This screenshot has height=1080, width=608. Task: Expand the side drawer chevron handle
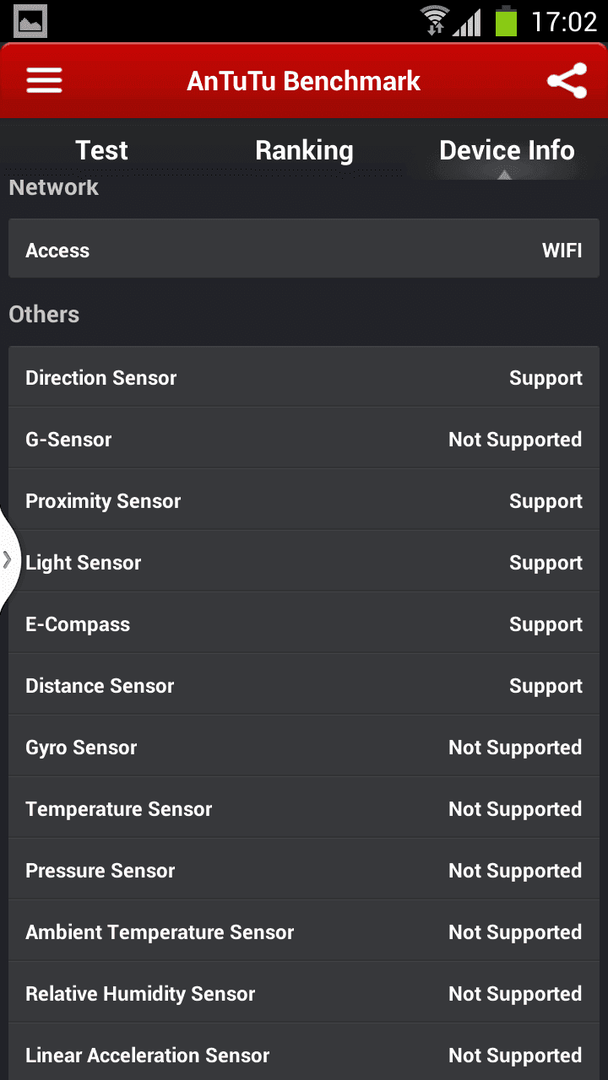point(10,559)
